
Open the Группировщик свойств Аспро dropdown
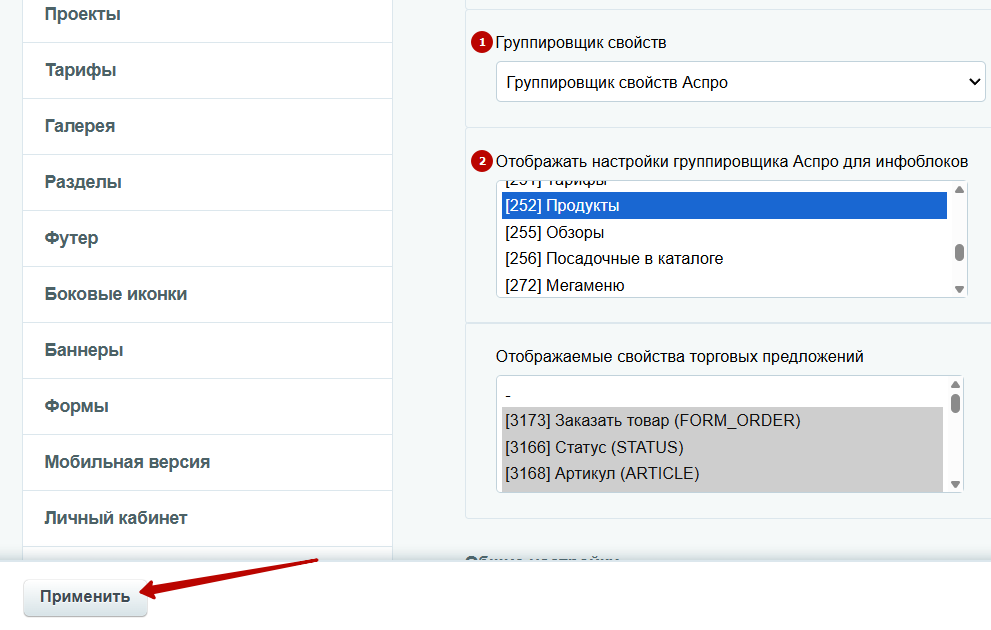click(x=741, y=83)
